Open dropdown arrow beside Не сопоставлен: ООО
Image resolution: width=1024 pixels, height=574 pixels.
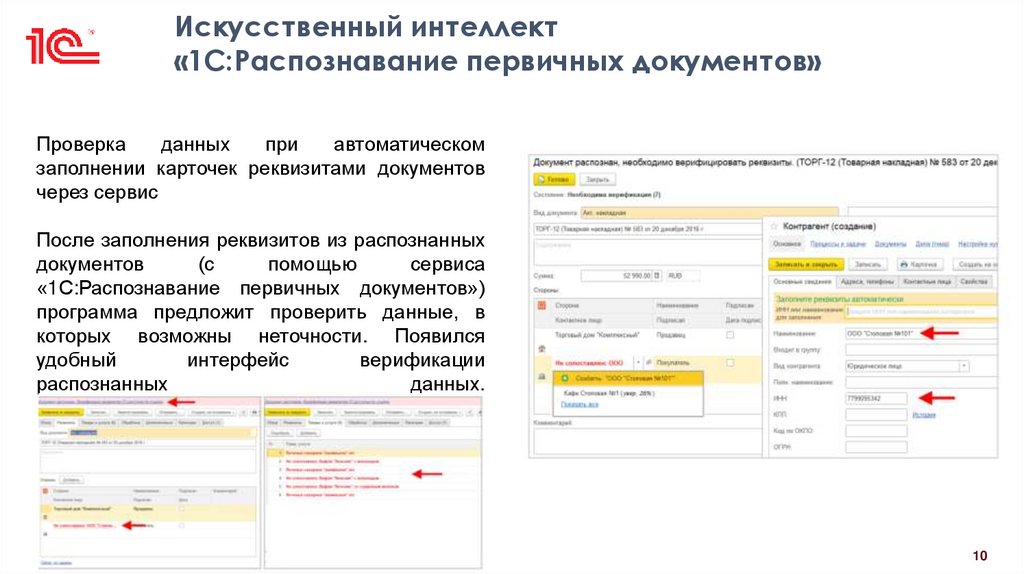638,362
